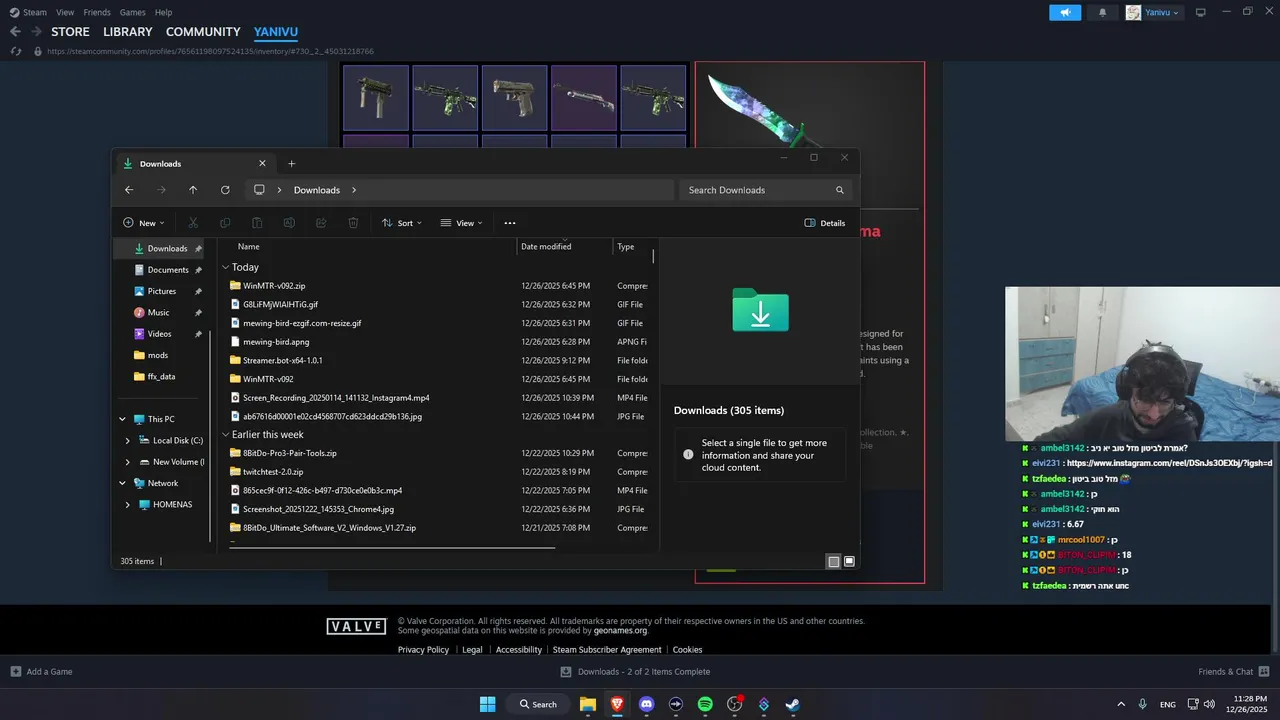Collapse the This PC tree node
This screenshot has width=1280, height=720.
coord(123,419)
